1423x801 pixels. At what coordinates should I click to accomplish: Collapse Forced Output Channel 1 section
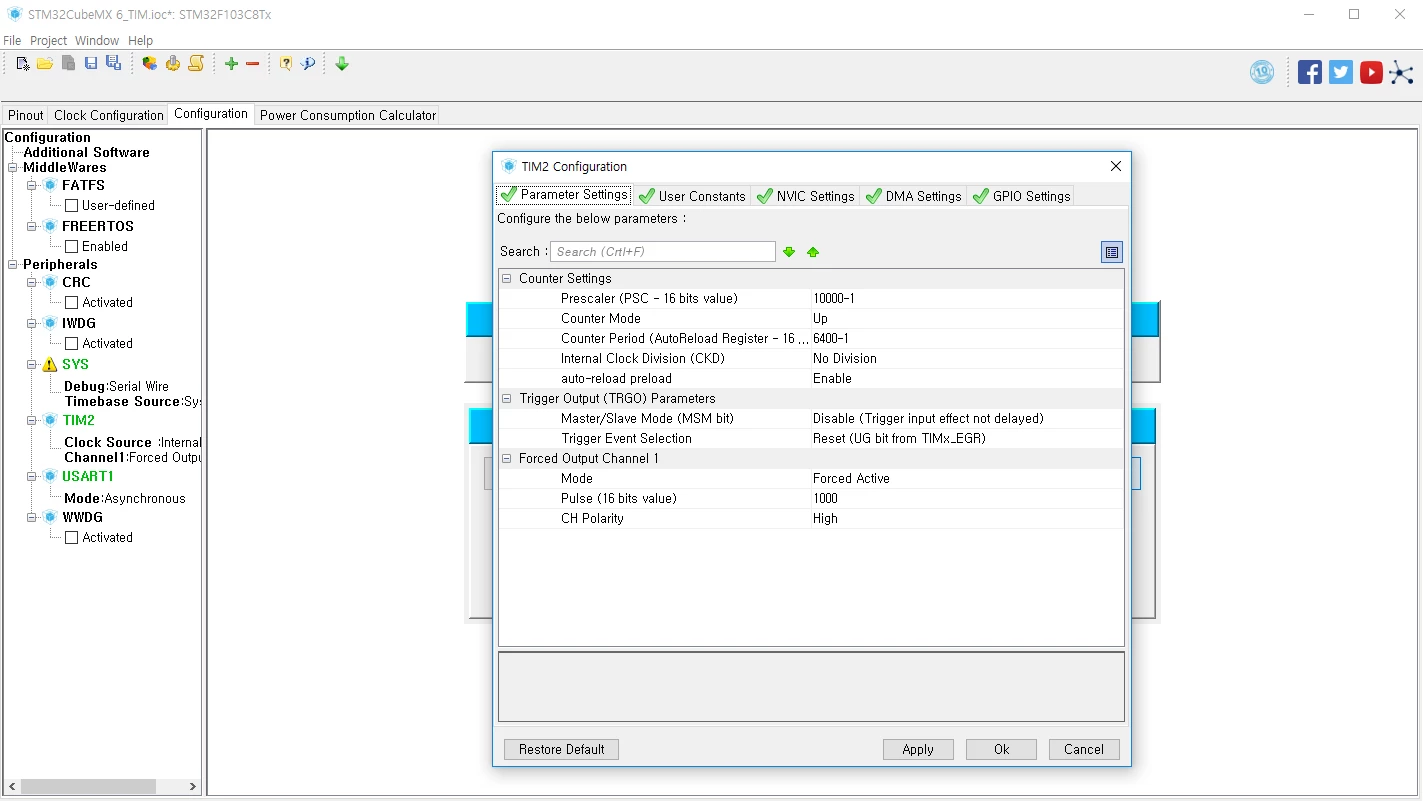pyautogui.click(x=507, y=459)
